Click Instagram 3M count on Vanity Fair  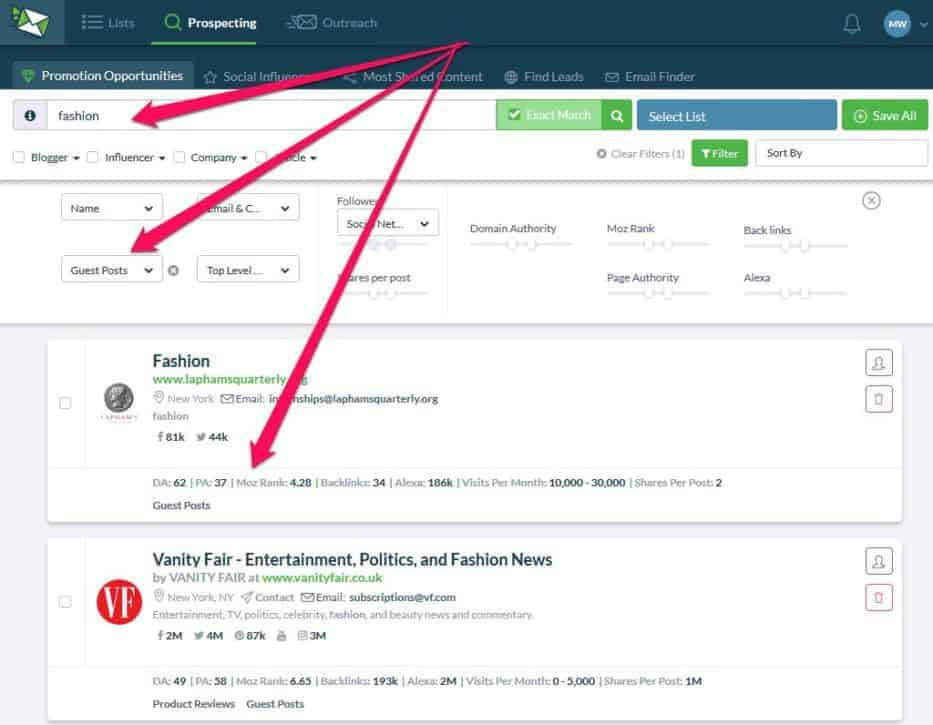311,636
